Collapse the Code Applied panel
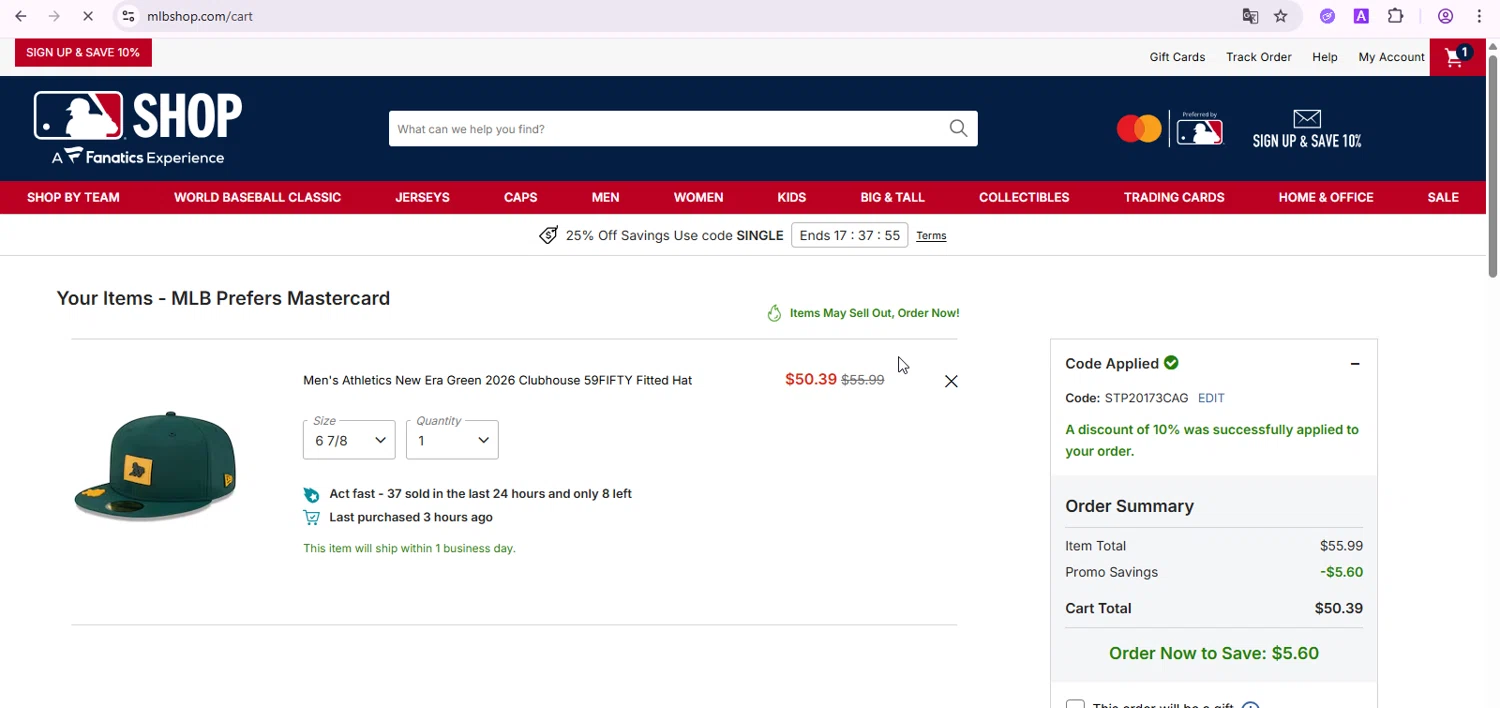 point(1355,364)
